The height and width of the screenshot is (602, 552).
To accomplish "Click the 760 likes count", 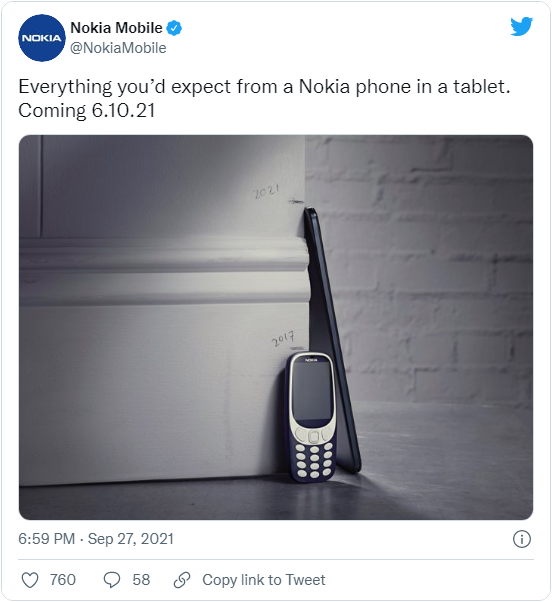I will point(63,580).
